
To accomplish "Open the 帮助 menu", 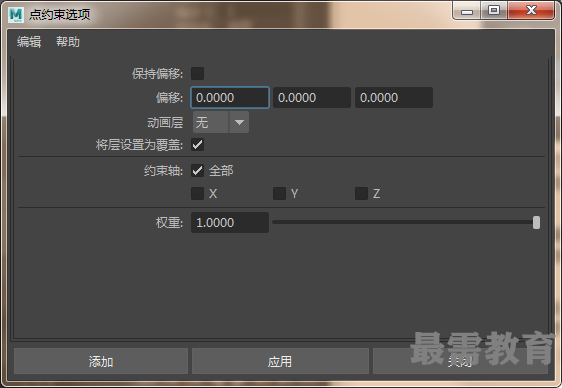I will (x=68, y=42).
